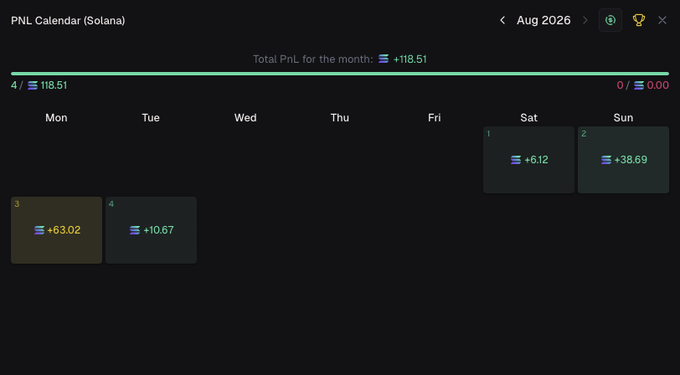Open the gold trophy icon
The width and height of the screenshot is (680, 375).
(x=638, y=20)
